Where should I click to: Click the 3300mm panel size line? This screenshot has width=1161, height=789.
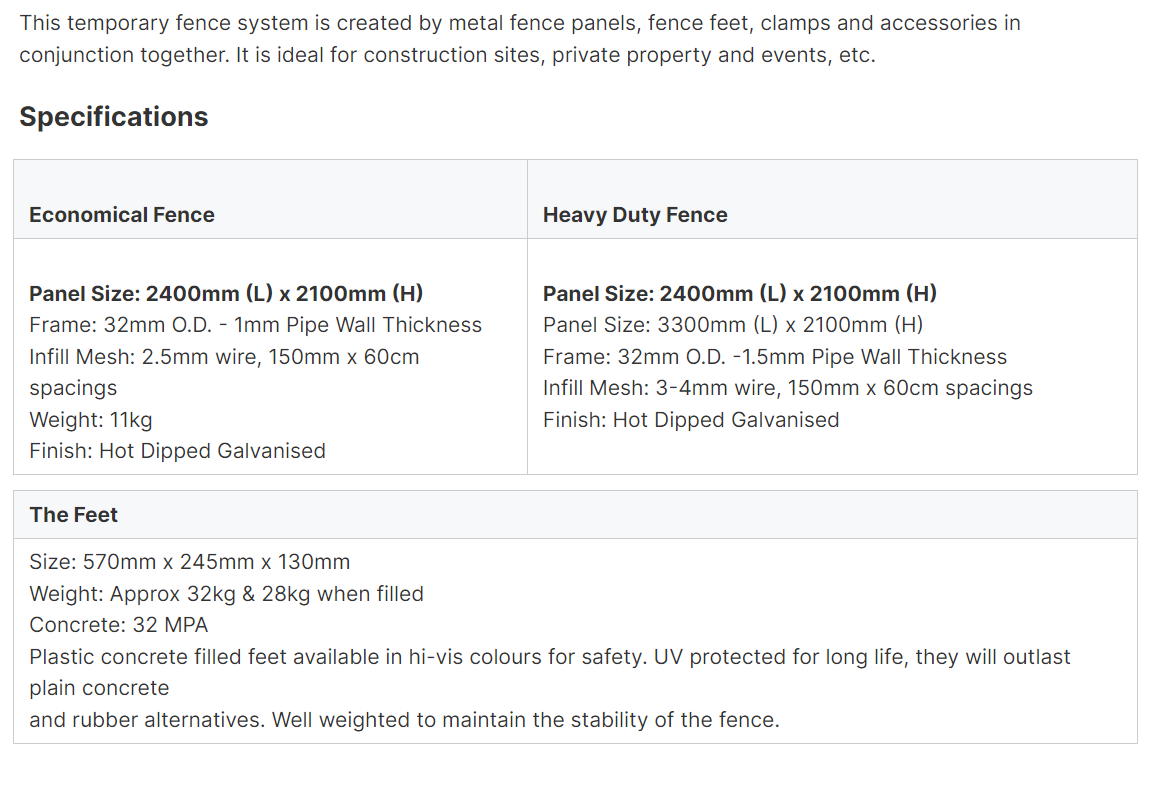[x=733, y=325]
